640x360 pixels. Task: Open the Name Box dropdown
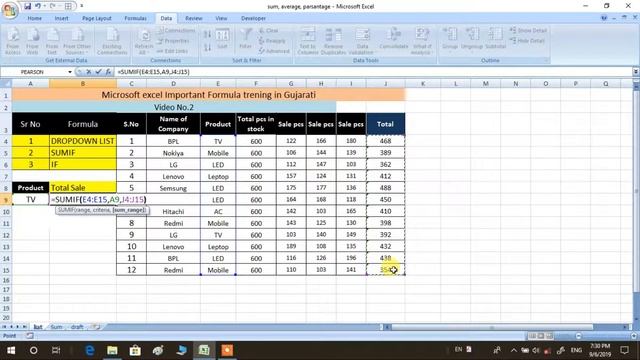(70, 72)
